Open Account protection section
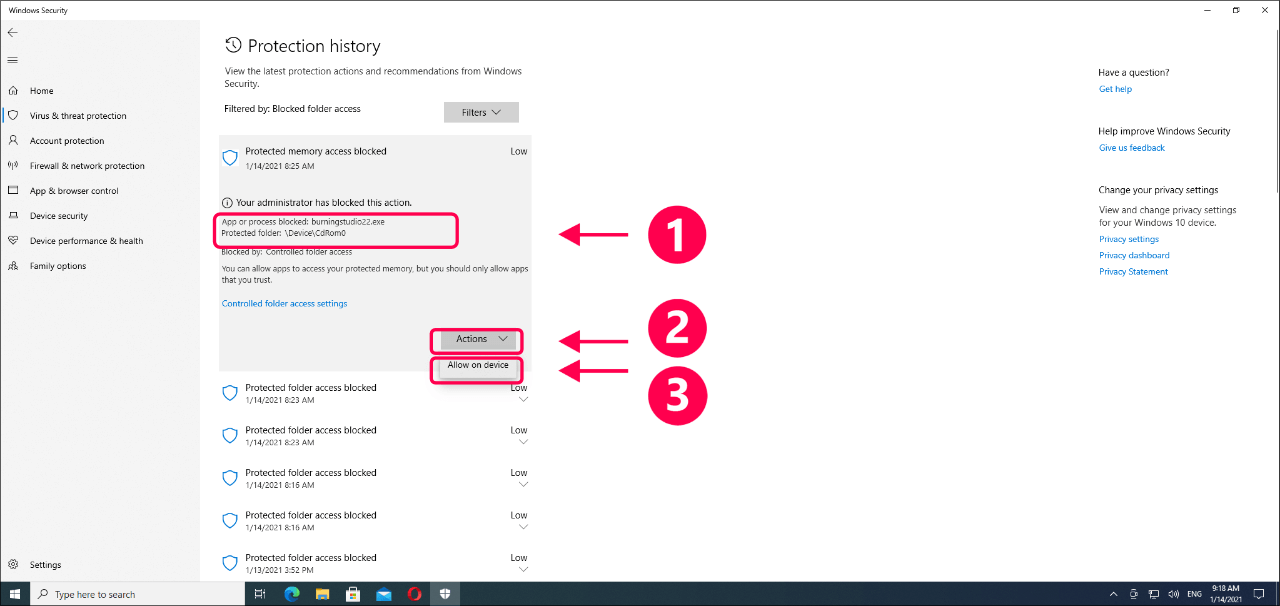The height and width of the screenshot is (606, 1280). (67, 141)
